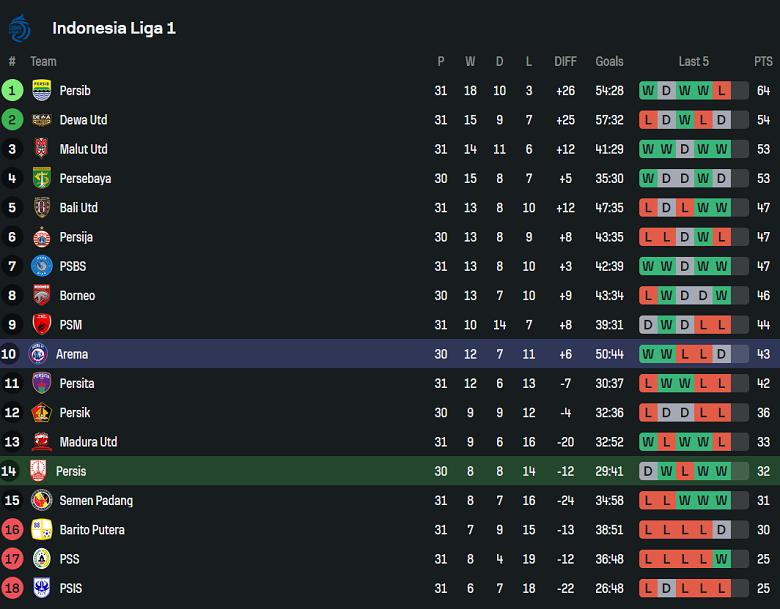Click the DIFF column header

pyautogui.click(x=565, y=62)
